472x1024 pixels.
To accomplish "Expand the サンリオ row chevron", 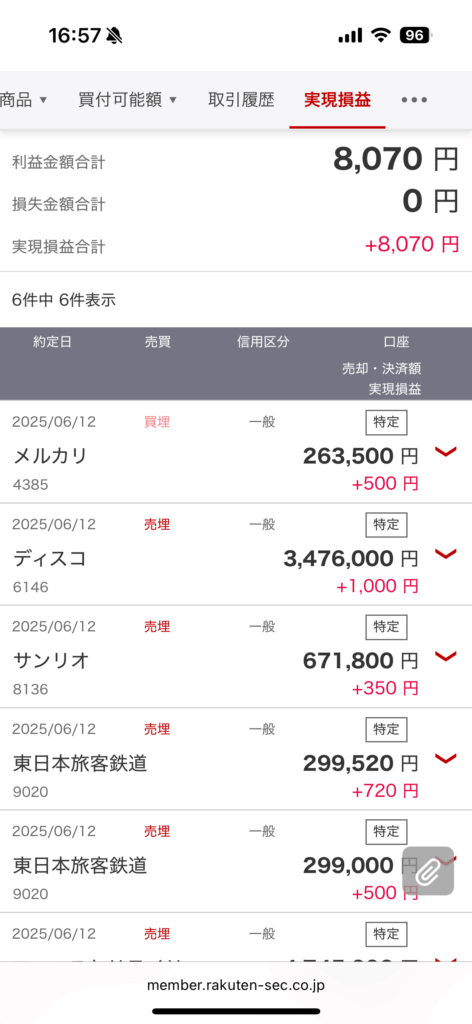I will [x=446, y=656].
